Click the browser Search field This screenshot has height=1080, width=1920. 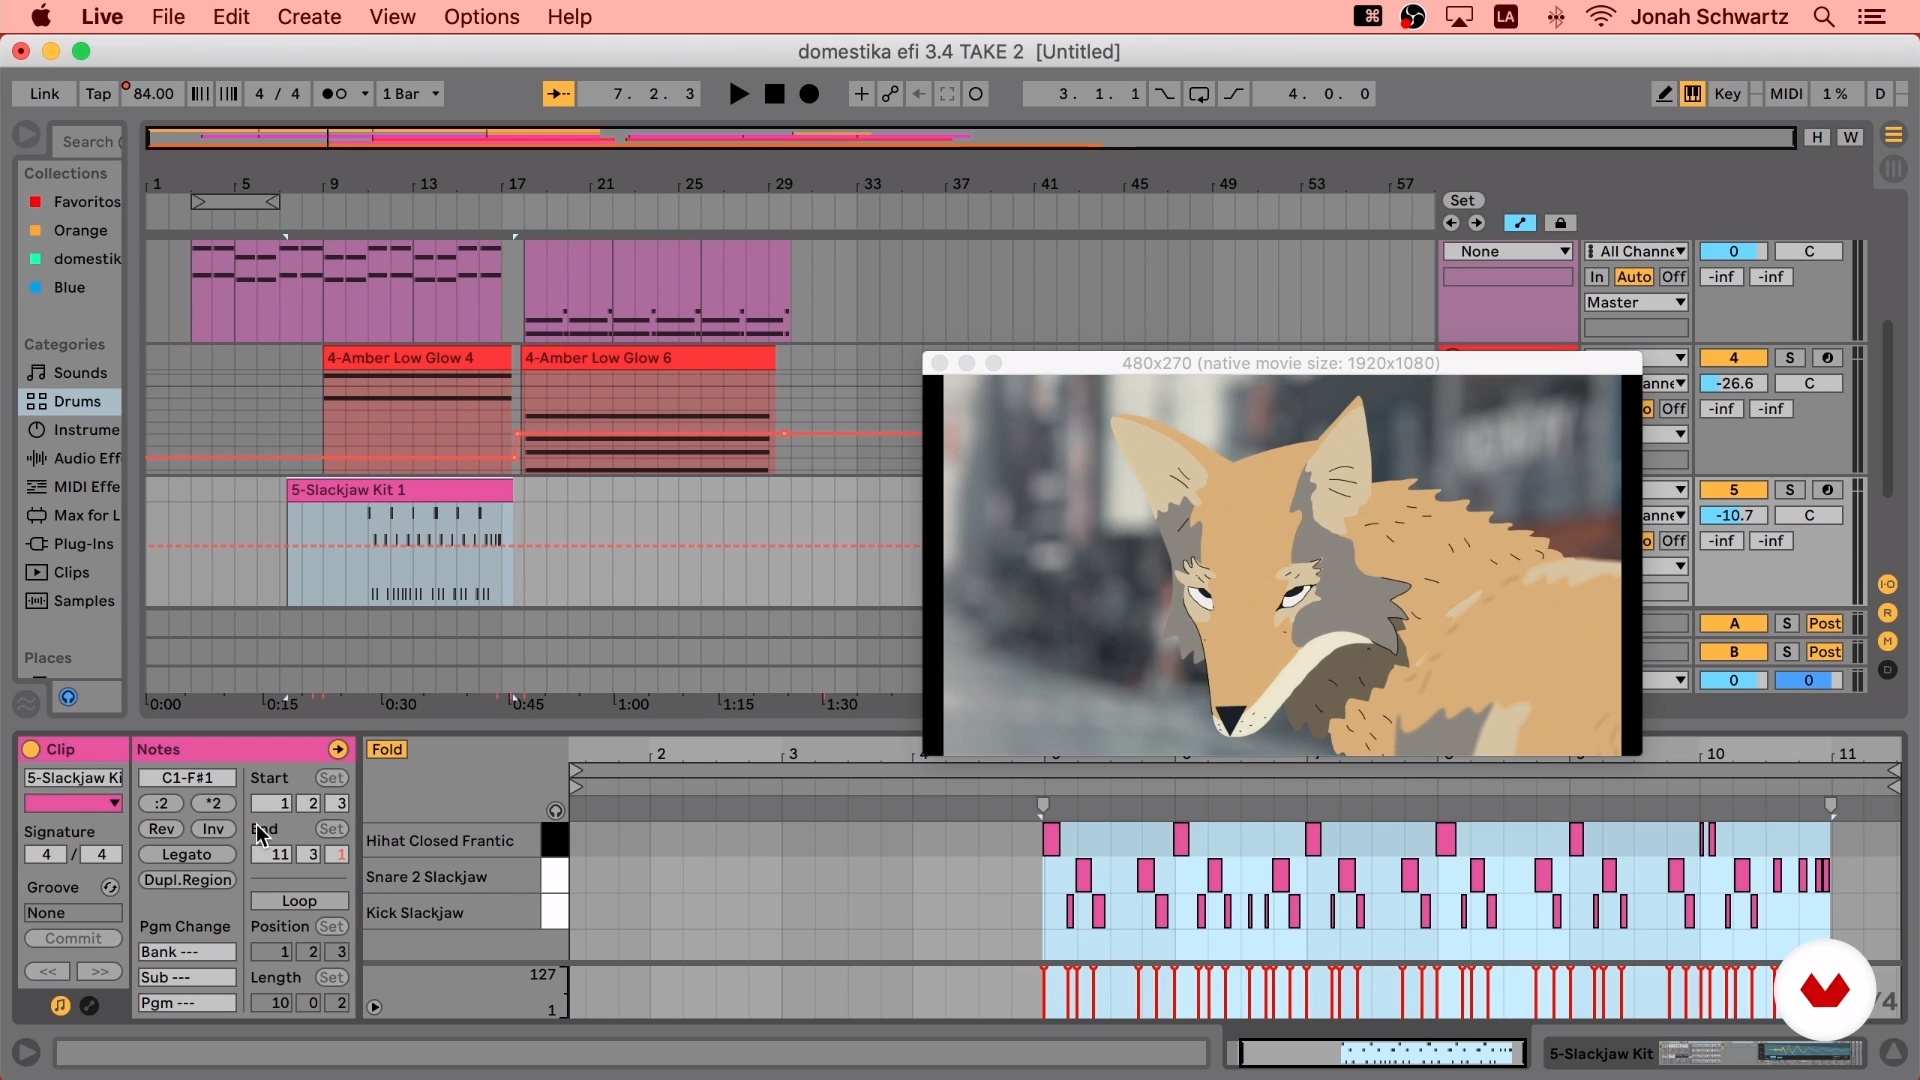point(88,141)
